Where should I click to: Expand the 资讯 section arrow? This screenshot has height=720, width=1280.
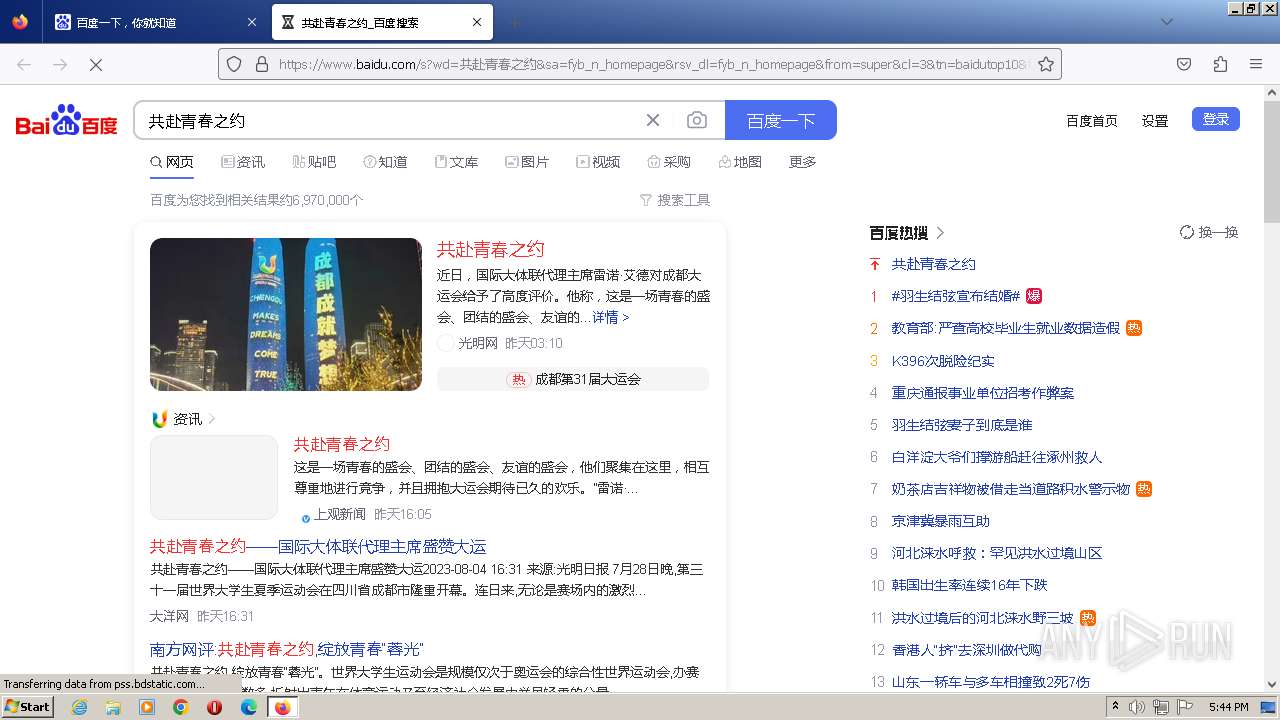click(211, 419)
